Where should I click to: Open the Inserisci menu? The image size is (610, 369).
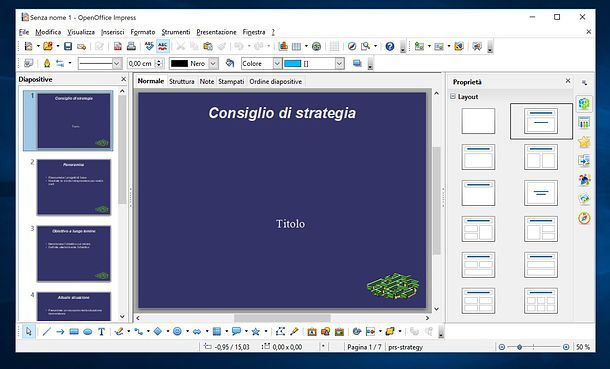pos(112,32)
